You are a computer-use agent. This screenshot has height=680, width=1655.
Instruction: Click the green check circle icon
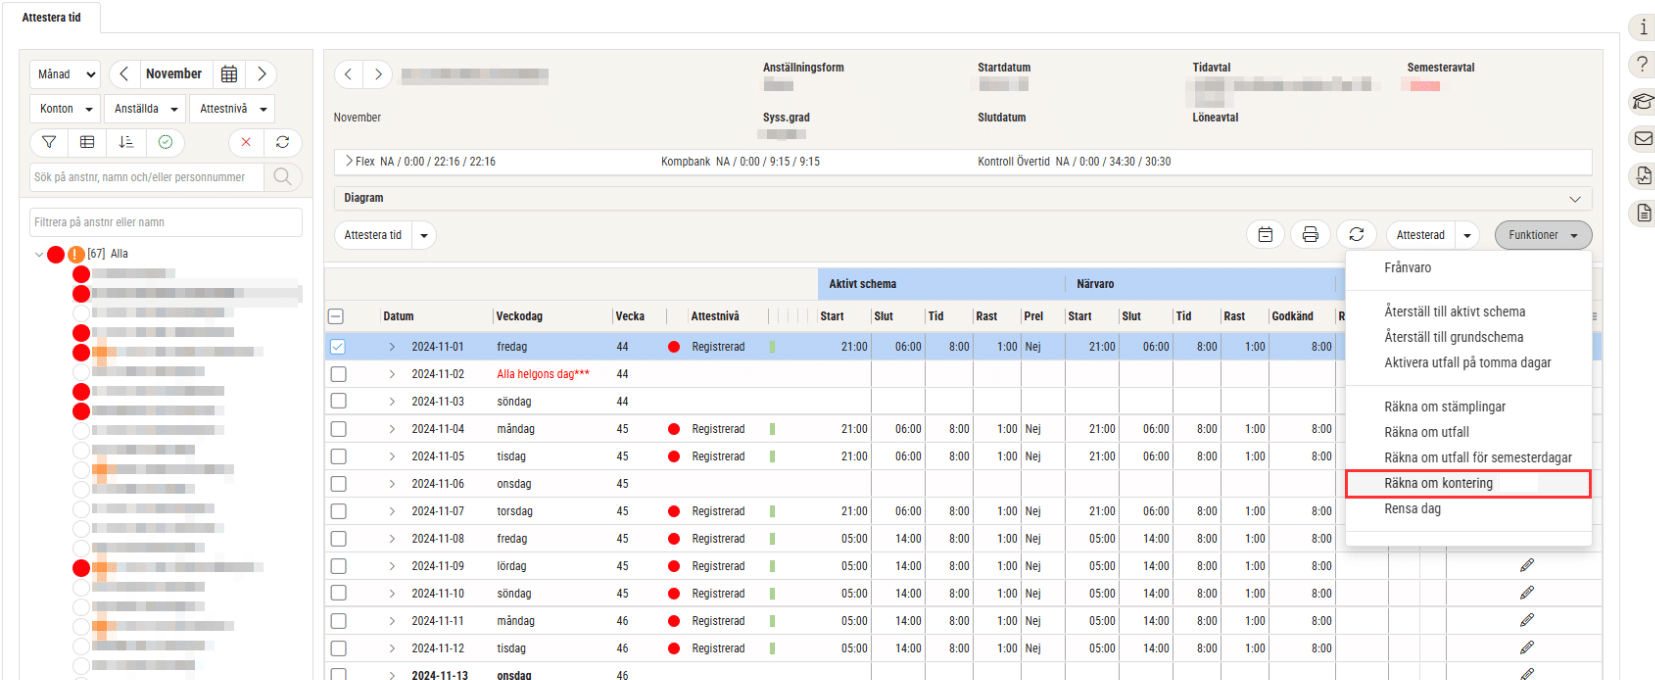[165, 142]
